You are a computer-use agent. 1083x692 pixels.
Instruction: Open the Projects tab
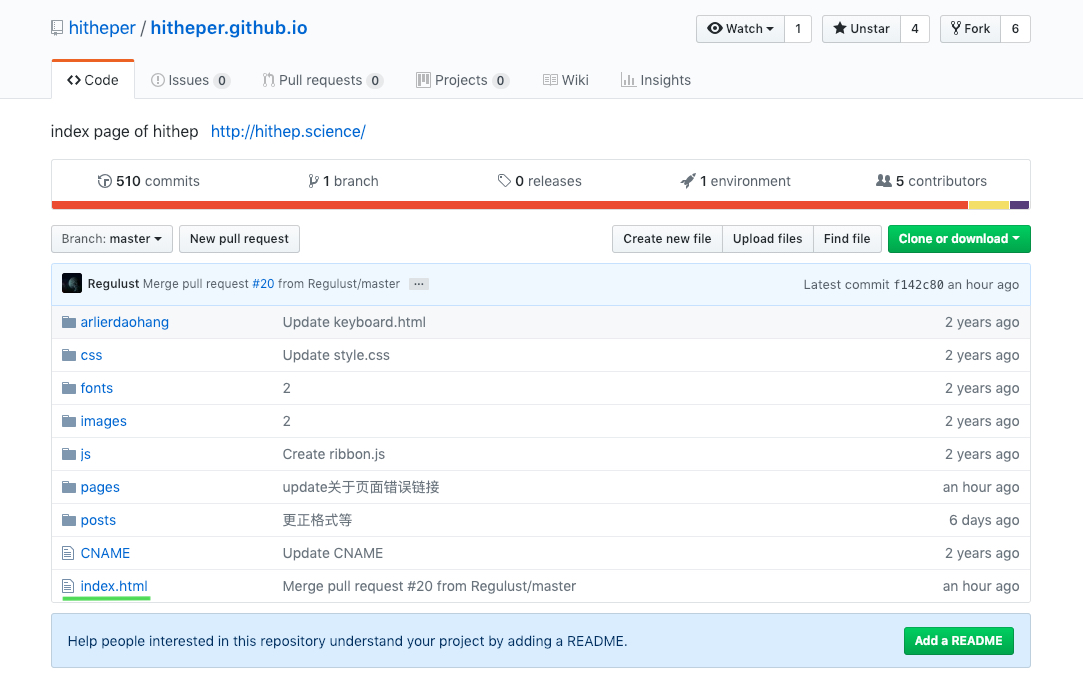(463, 80)
